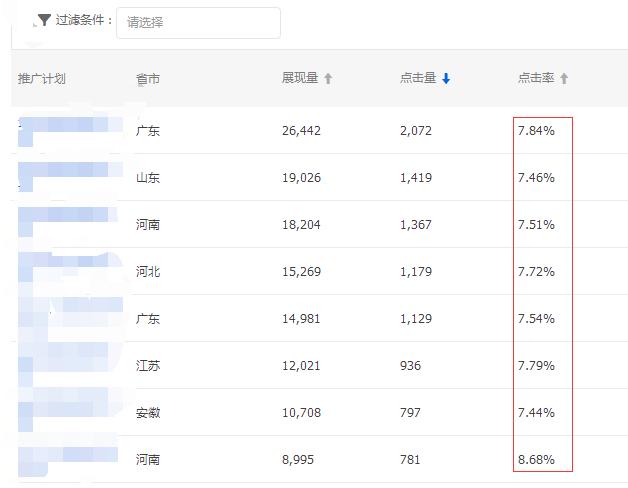Image resolution: width=628 pixels, height=488 pixels.
Task: Click the filter funnel icon
Action: tap(44, 21)
